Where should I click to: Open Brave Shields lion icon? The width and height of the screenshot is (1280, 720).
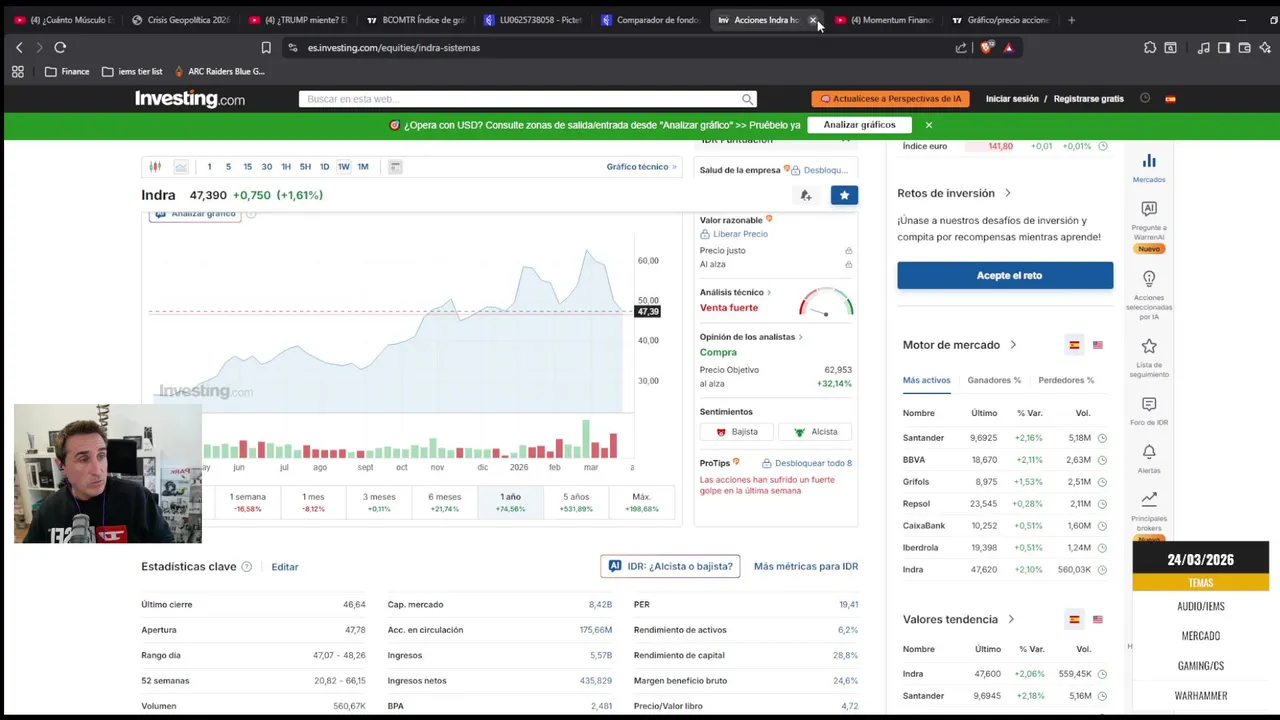987,47
